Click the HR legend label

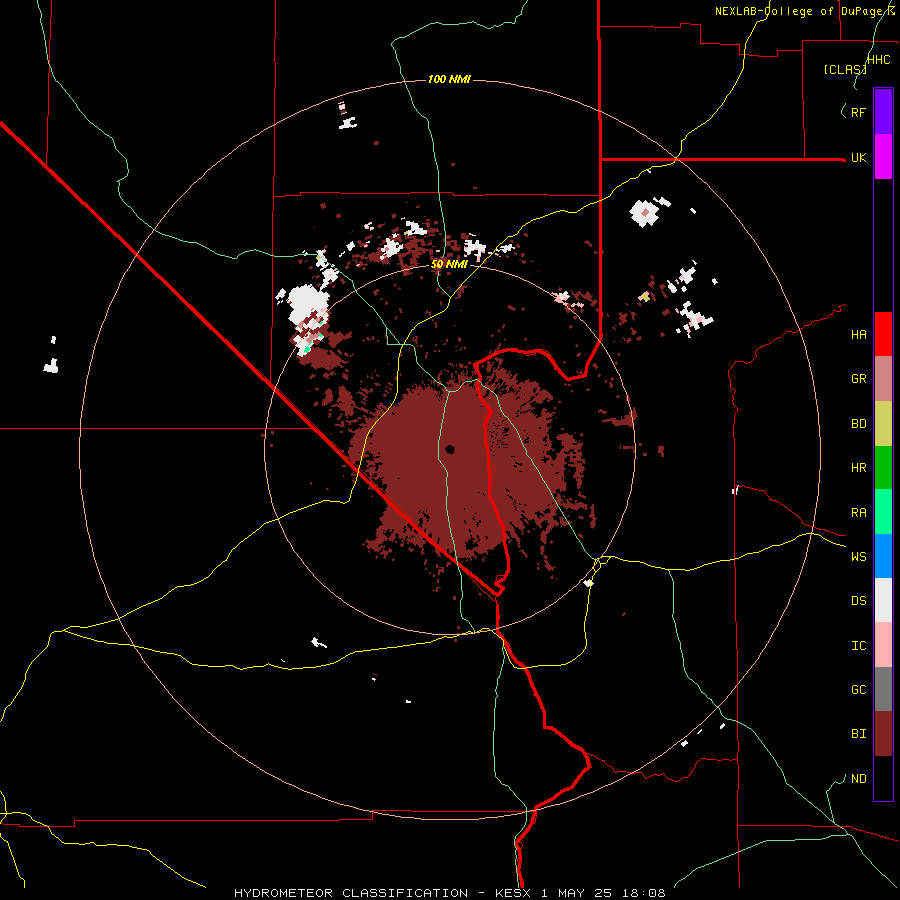point(858,468)
